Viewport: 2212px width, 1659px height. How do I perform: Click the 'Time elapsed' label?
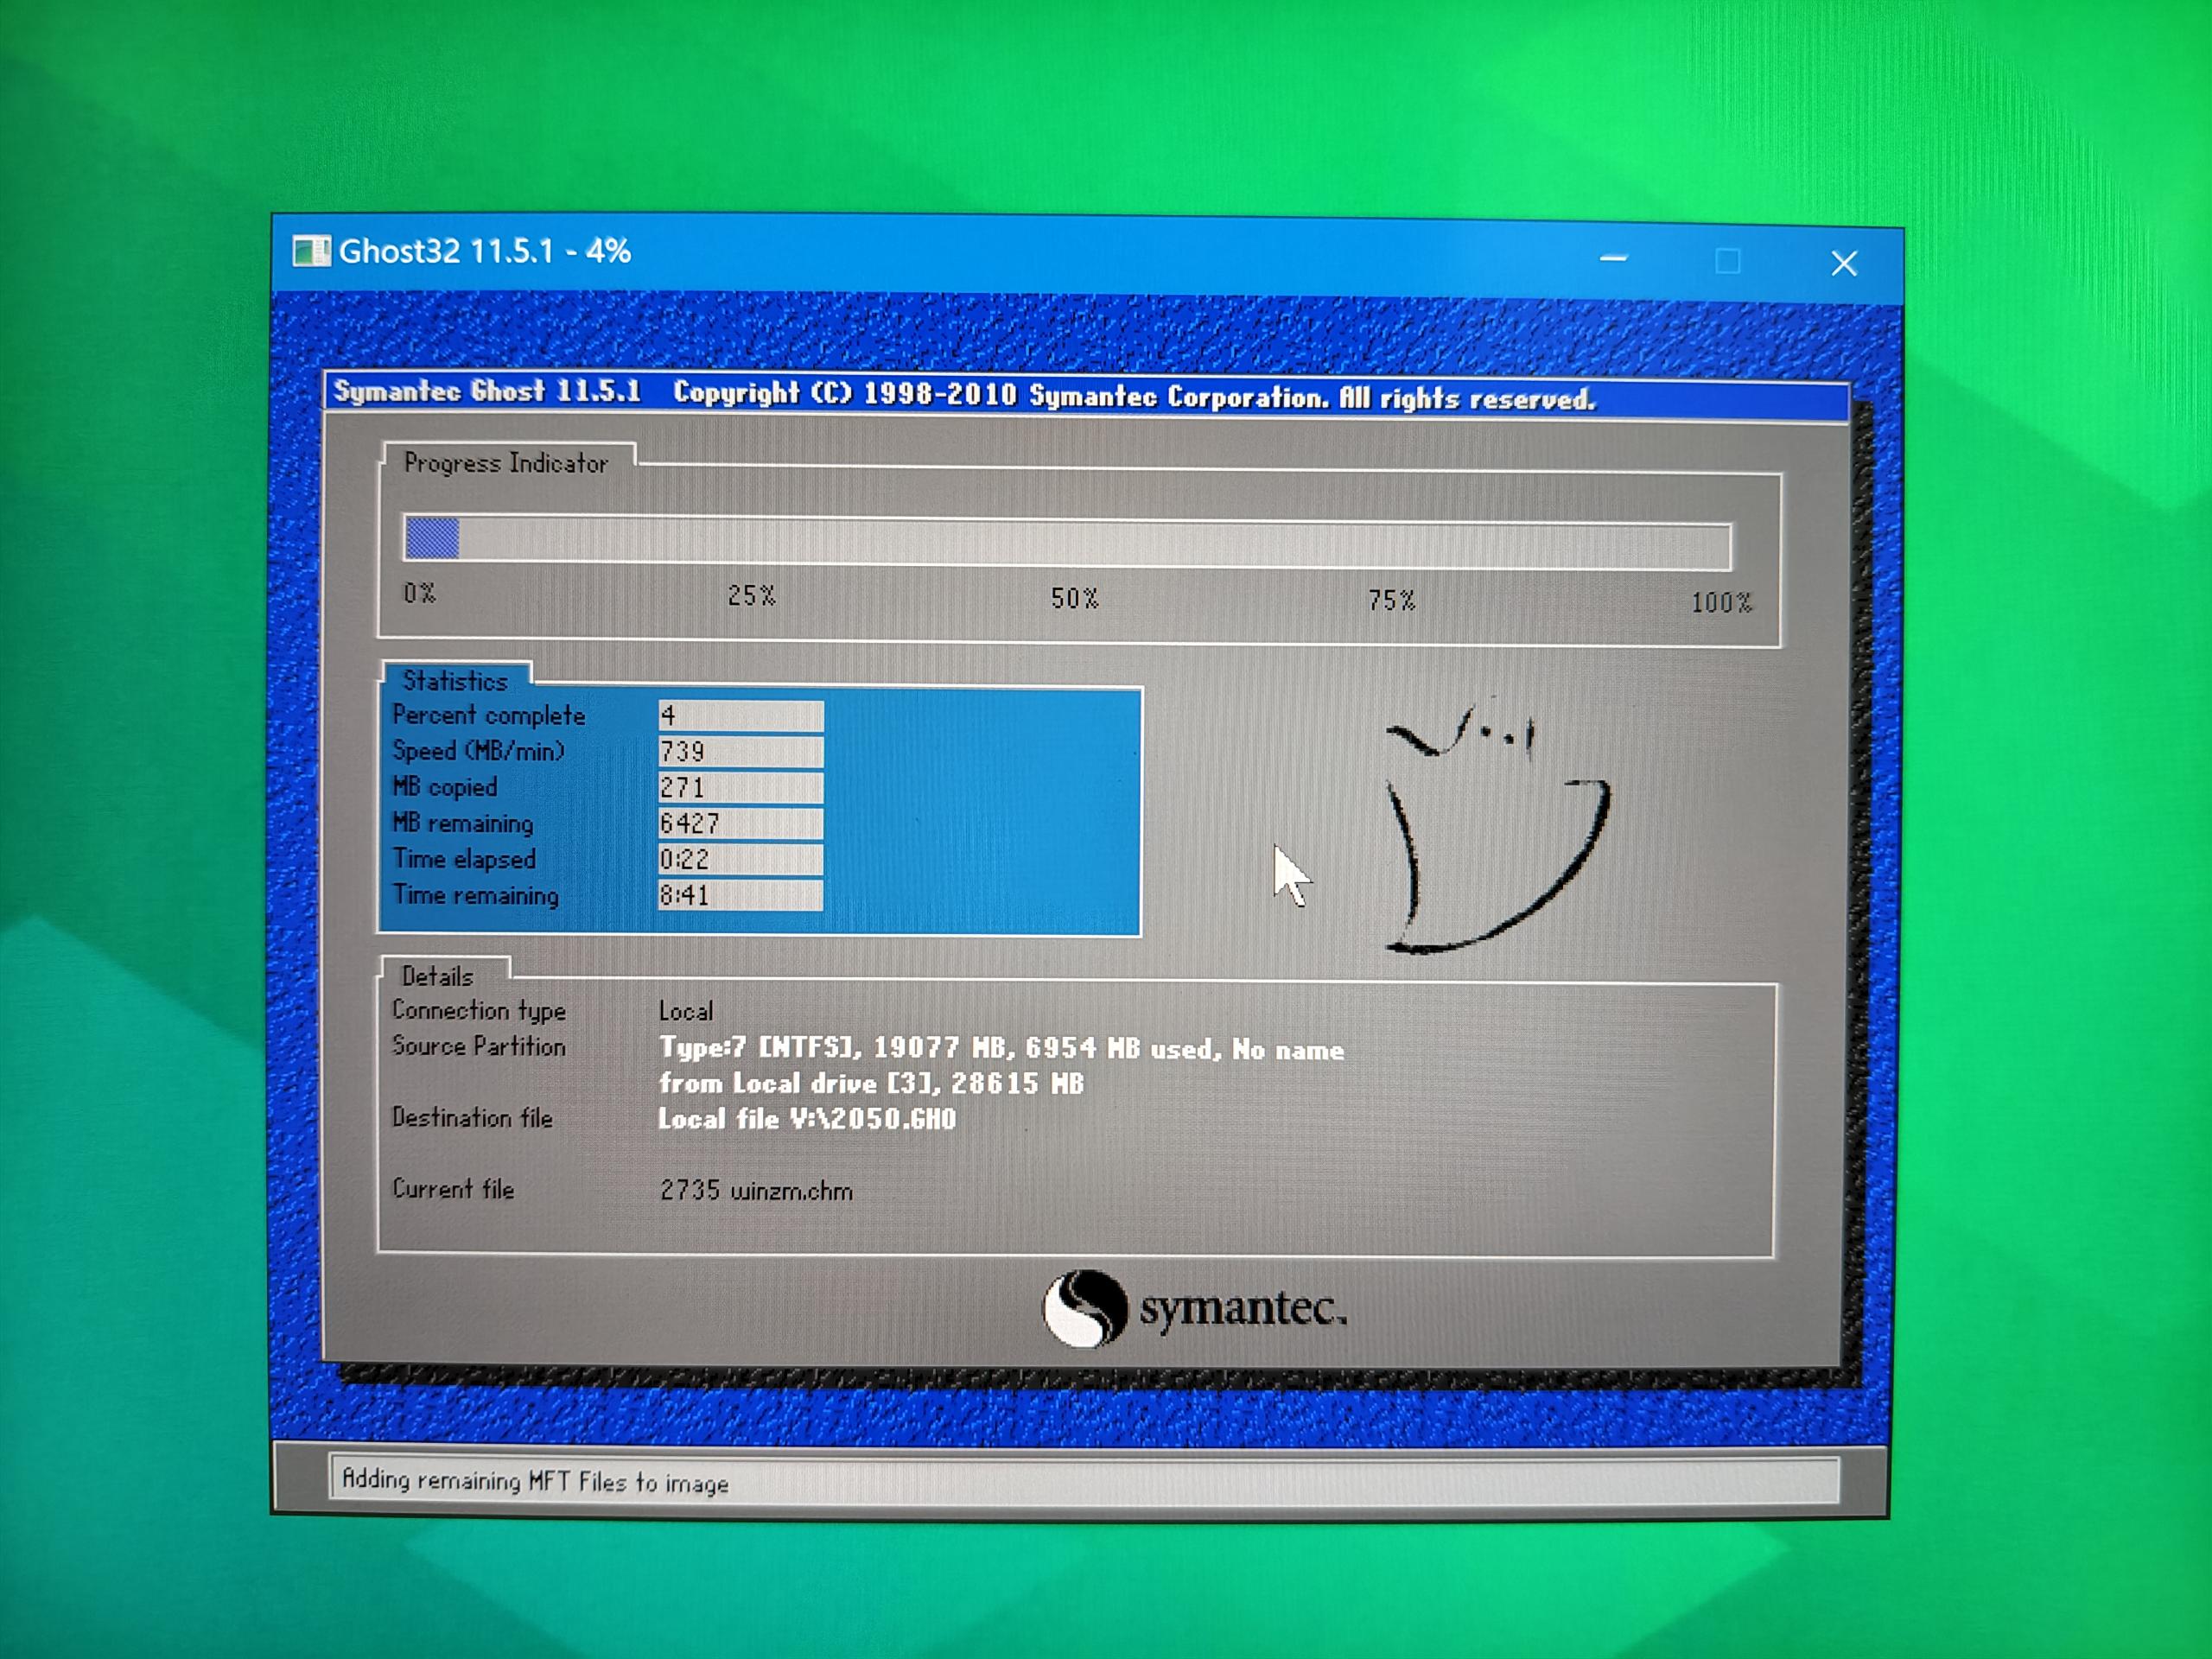point(464,860)
